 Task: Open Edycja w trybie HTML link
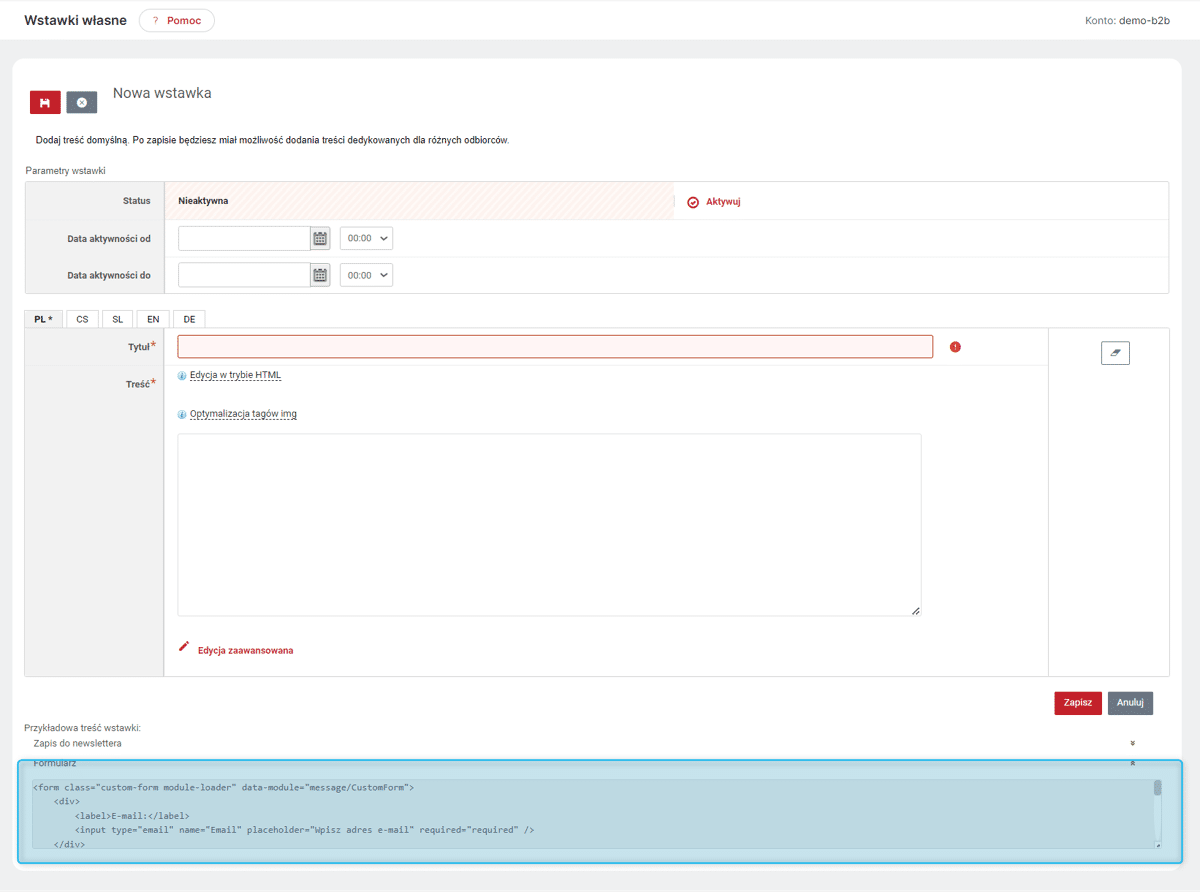coord(235,375)
